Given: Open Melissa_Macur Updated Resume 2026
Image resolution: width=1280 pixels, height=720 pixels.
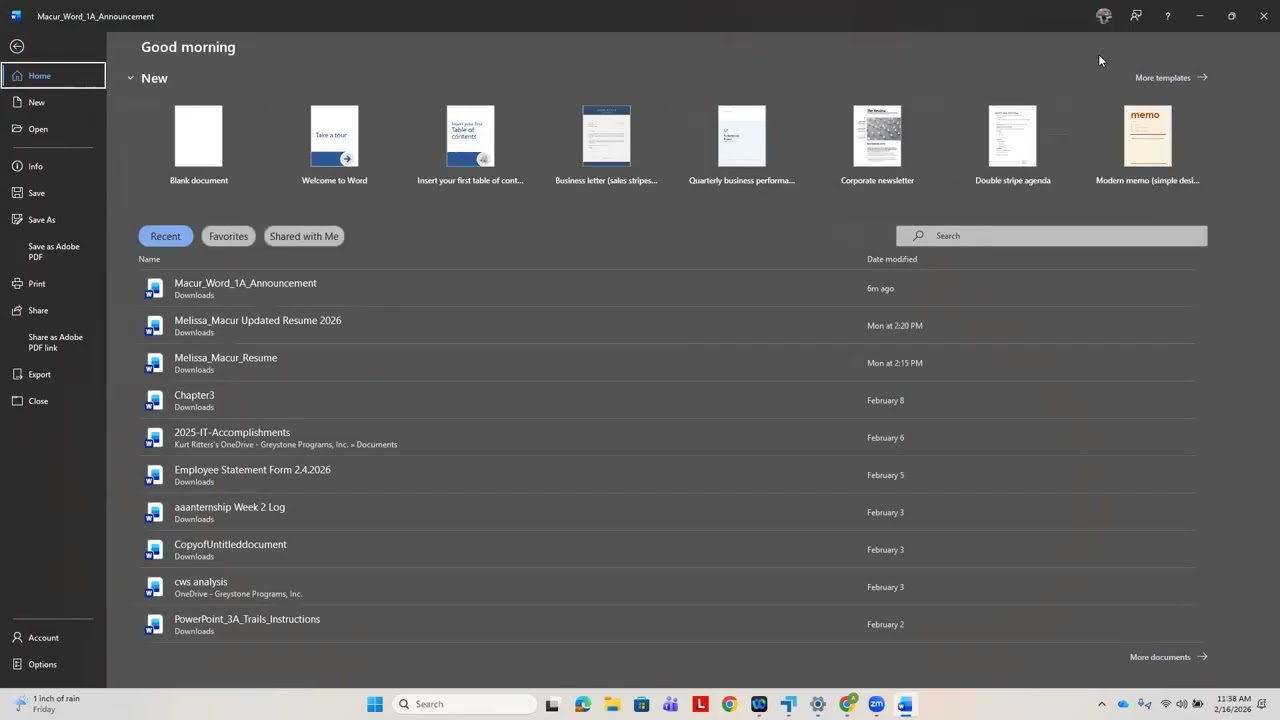Looking at the screenshot, I should point(666,326).
